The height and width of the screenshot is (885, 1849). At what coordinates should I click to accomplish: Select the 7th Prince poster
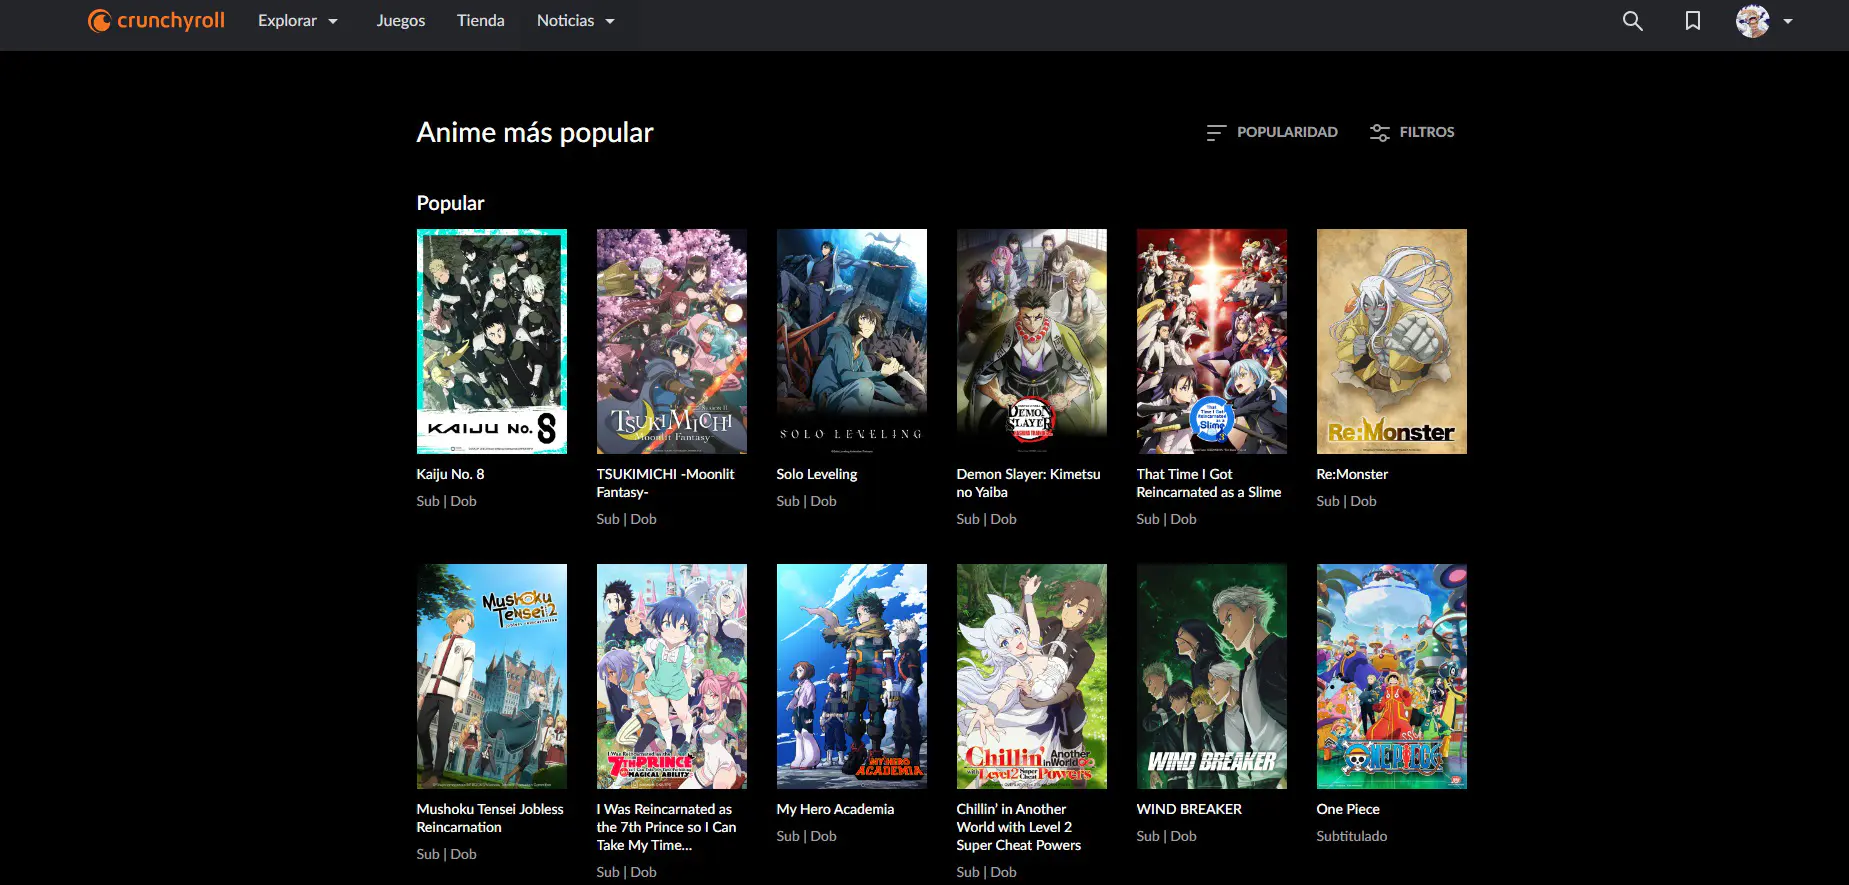[x=672, y=676]
